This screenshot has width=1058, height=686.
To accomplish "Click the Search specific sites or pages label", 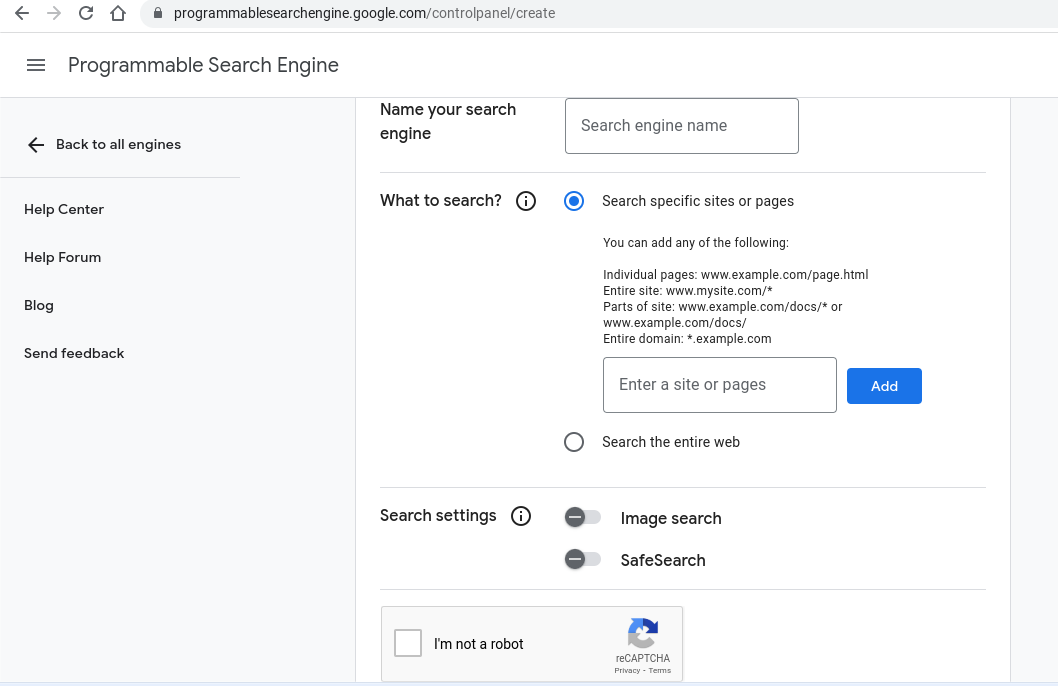I will coord(698,201).
